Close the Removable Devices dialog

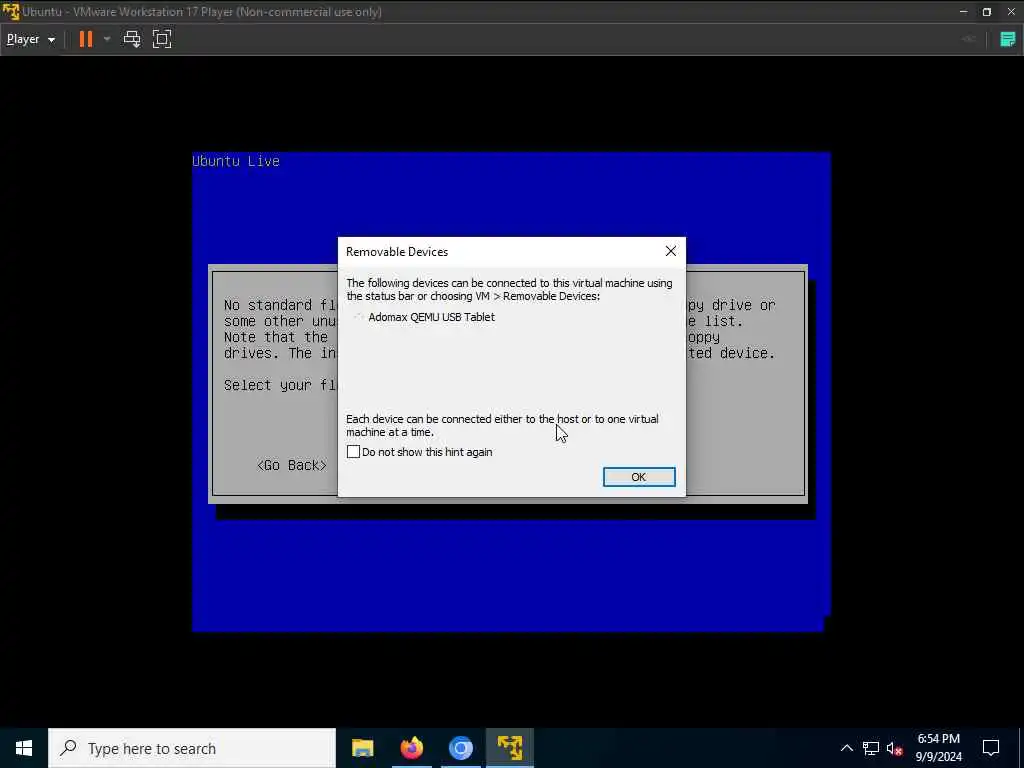671,251
